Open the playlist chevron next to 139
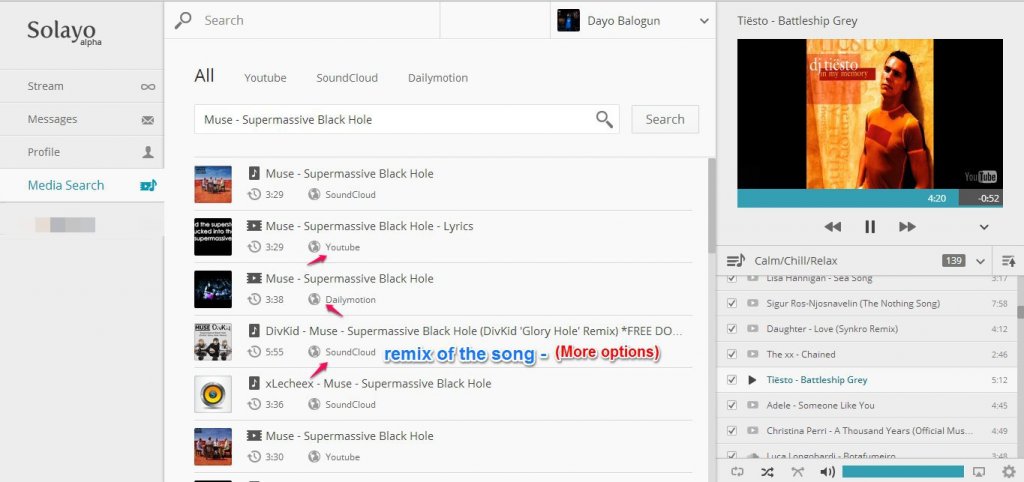Screen dimensions: 1024x482 coord(980,261)
